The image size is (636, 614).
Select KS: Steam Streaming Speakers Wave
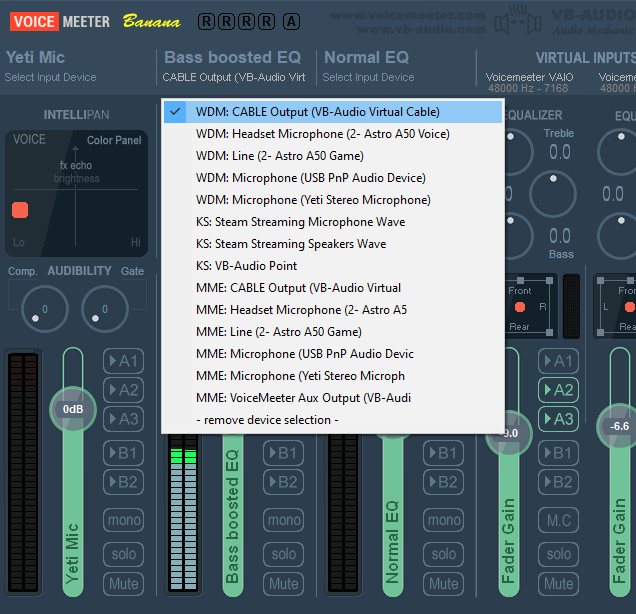coord(333,244)
